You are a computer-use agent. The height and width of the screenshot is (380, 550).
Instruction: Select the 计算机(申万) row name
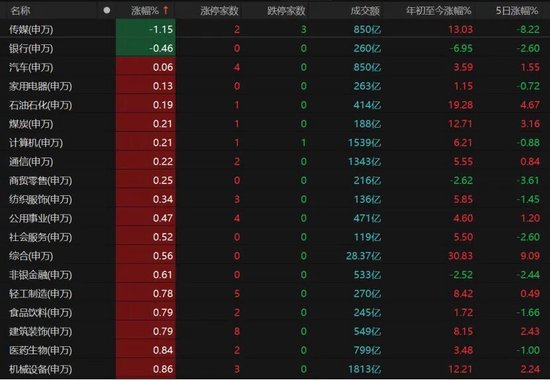[36, 143]
